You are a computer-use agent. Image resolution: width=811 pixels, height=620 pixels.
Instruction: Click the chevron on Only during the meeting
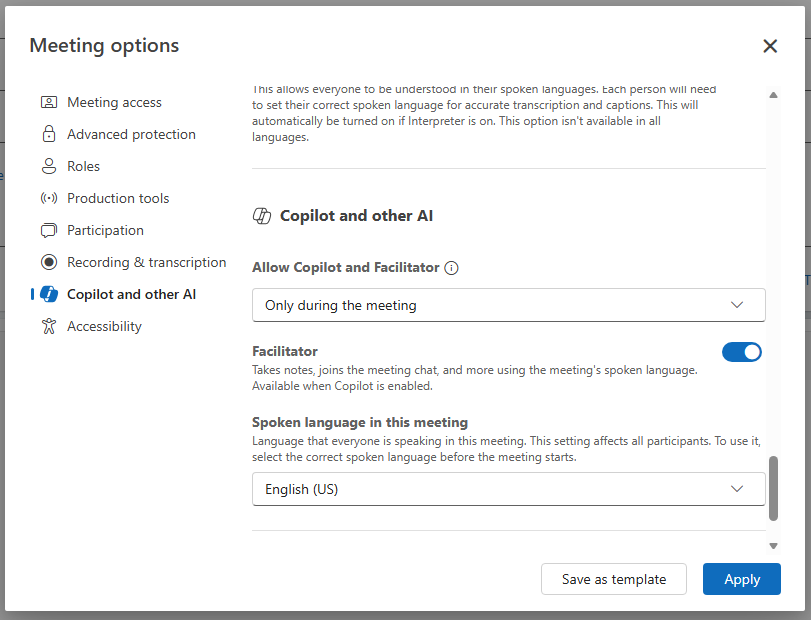coord(737,305)
